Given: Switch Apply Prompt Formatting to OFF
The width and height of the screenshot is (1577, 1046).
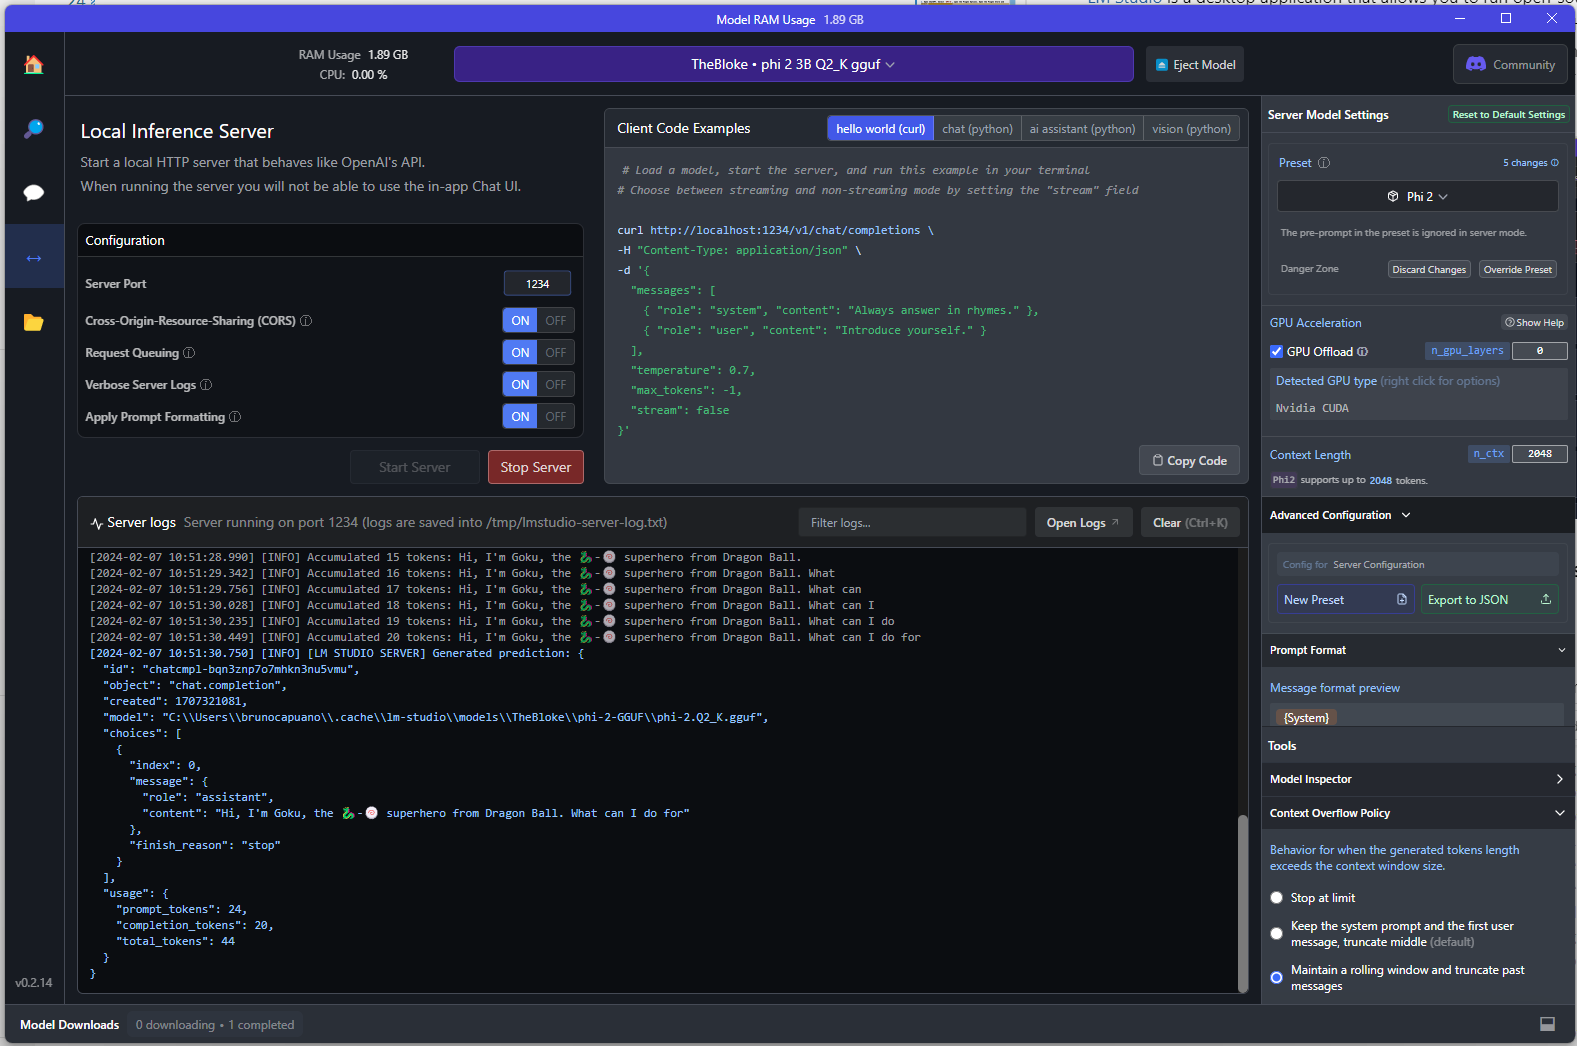Looking at the screenshot, I should (x=556, y=417).
